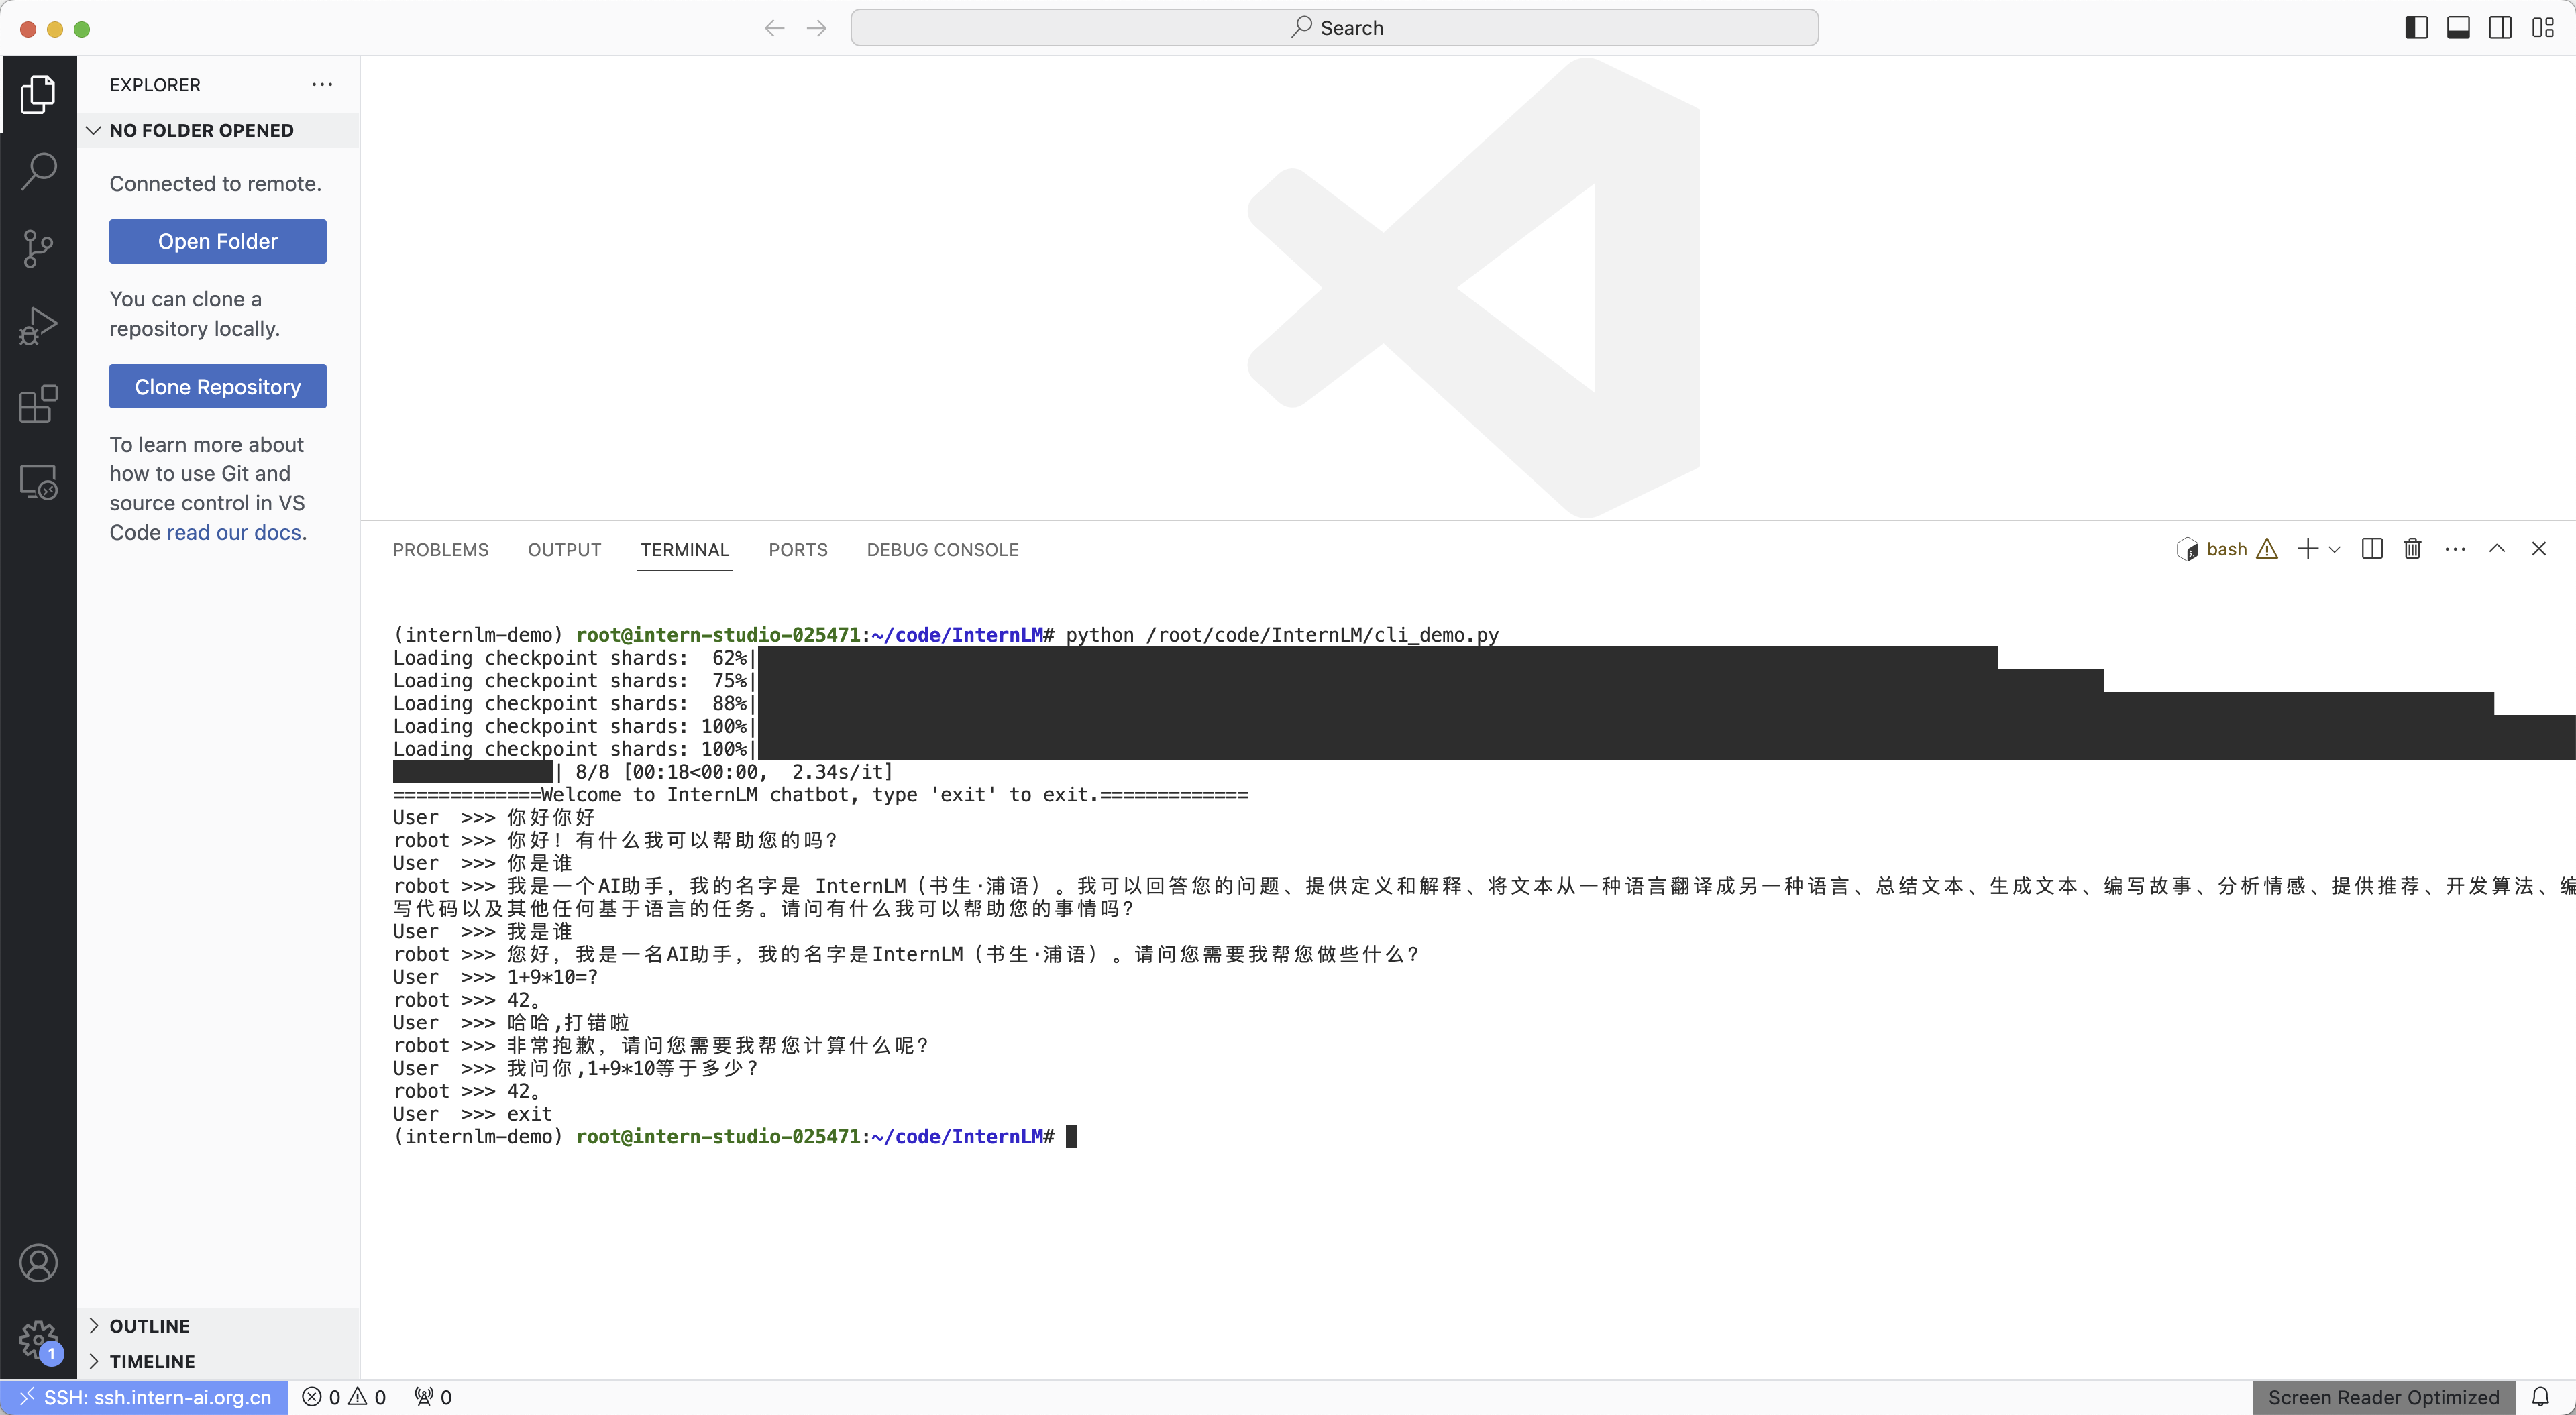2576x1415 pixels.
Task: Click the Search command center field
Action: click(1334, 28)
